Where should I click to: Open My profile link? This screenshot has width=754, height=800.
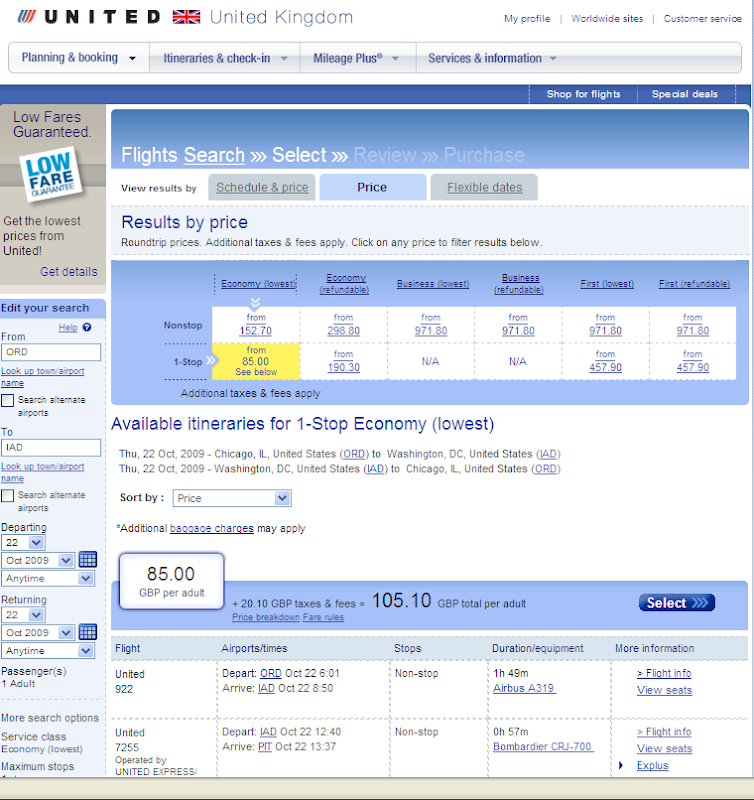click(527, 18)
